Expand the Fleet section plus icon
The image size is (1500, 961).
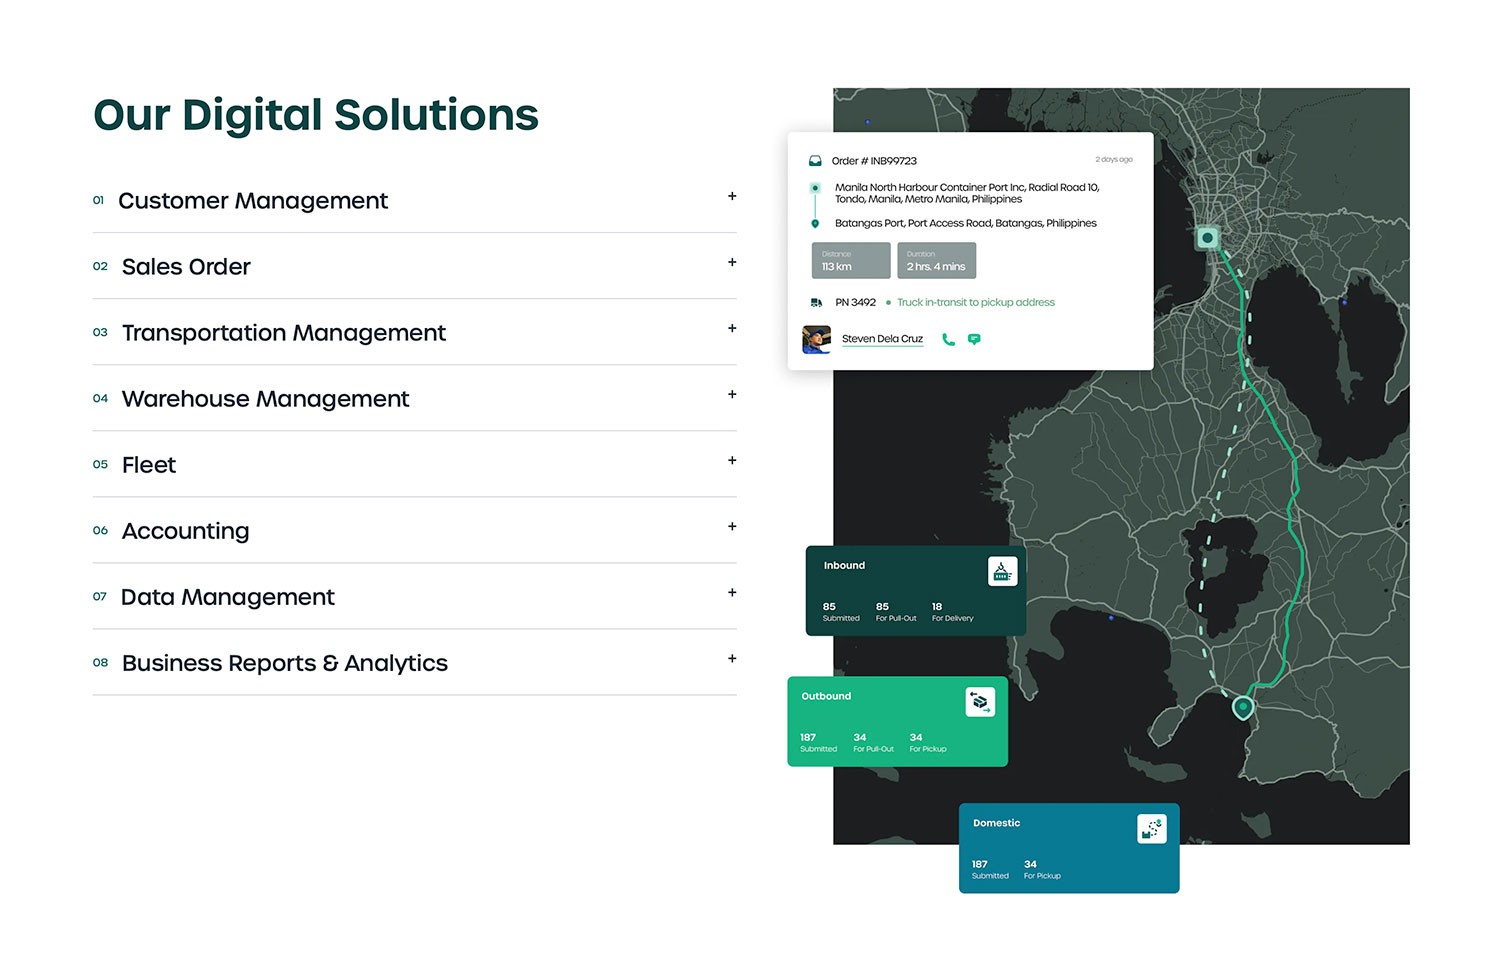point(732,461)
